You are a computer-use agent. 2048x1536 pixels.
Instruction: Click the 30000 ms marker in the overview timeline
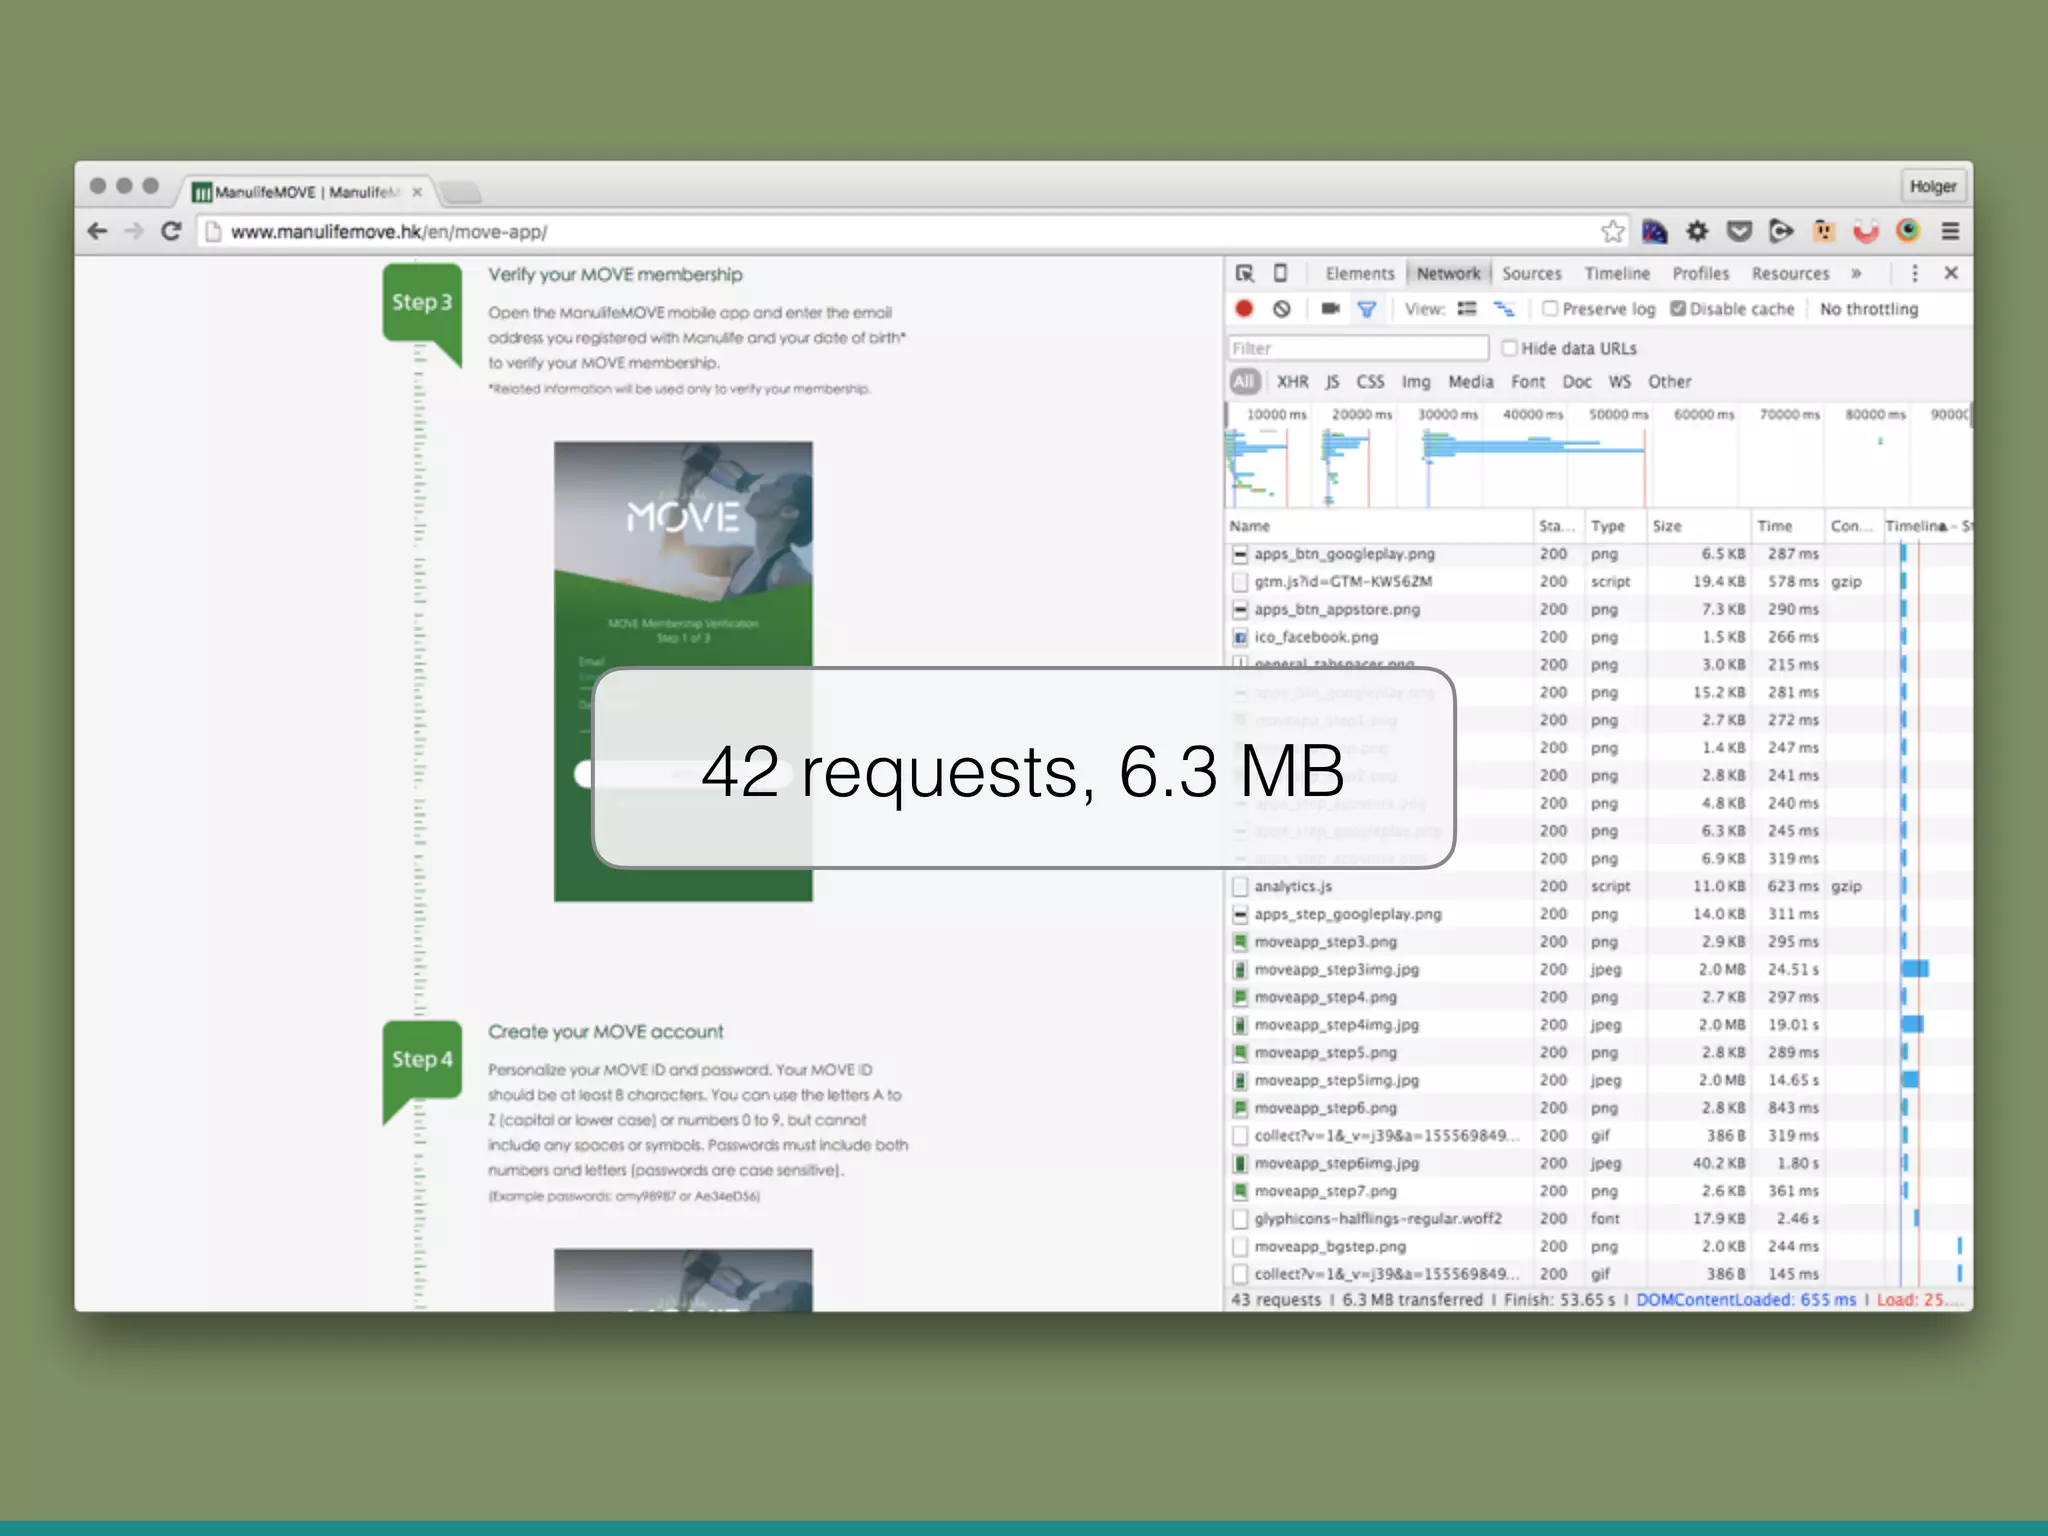pos(1447,414)
